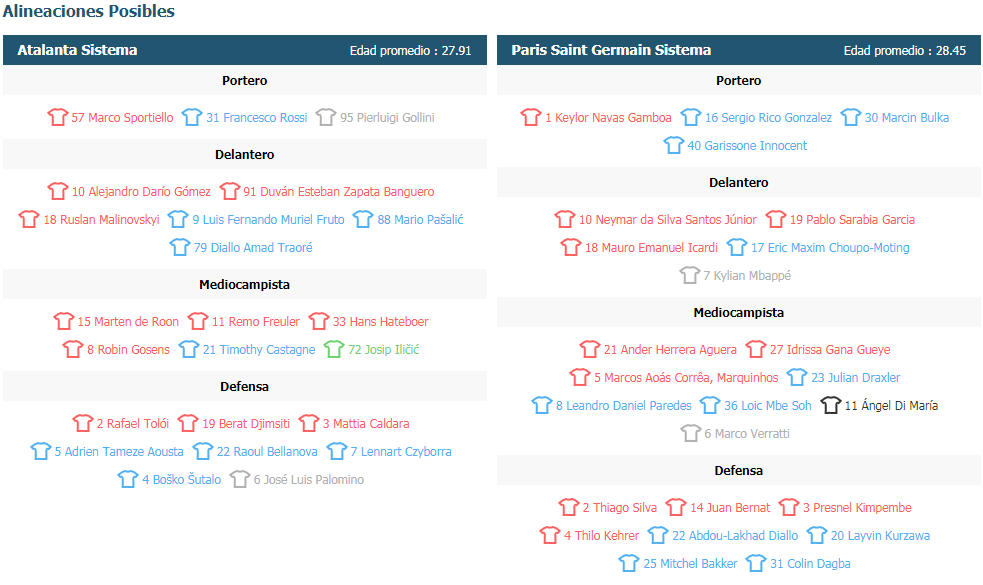The width and height of the screenshot is (983, 585).
Task: Select Marcos Aoás Corrêa, Marquinhos link
Action: 686,378
